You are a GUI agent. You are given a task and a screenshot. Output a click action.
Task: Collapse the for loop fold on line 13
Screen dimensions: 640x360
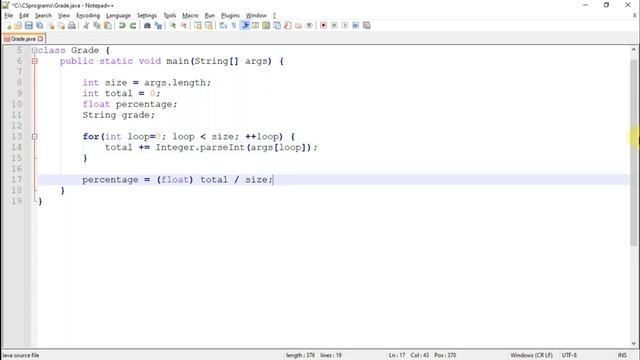pyautogui.click(x=35, y=137)
